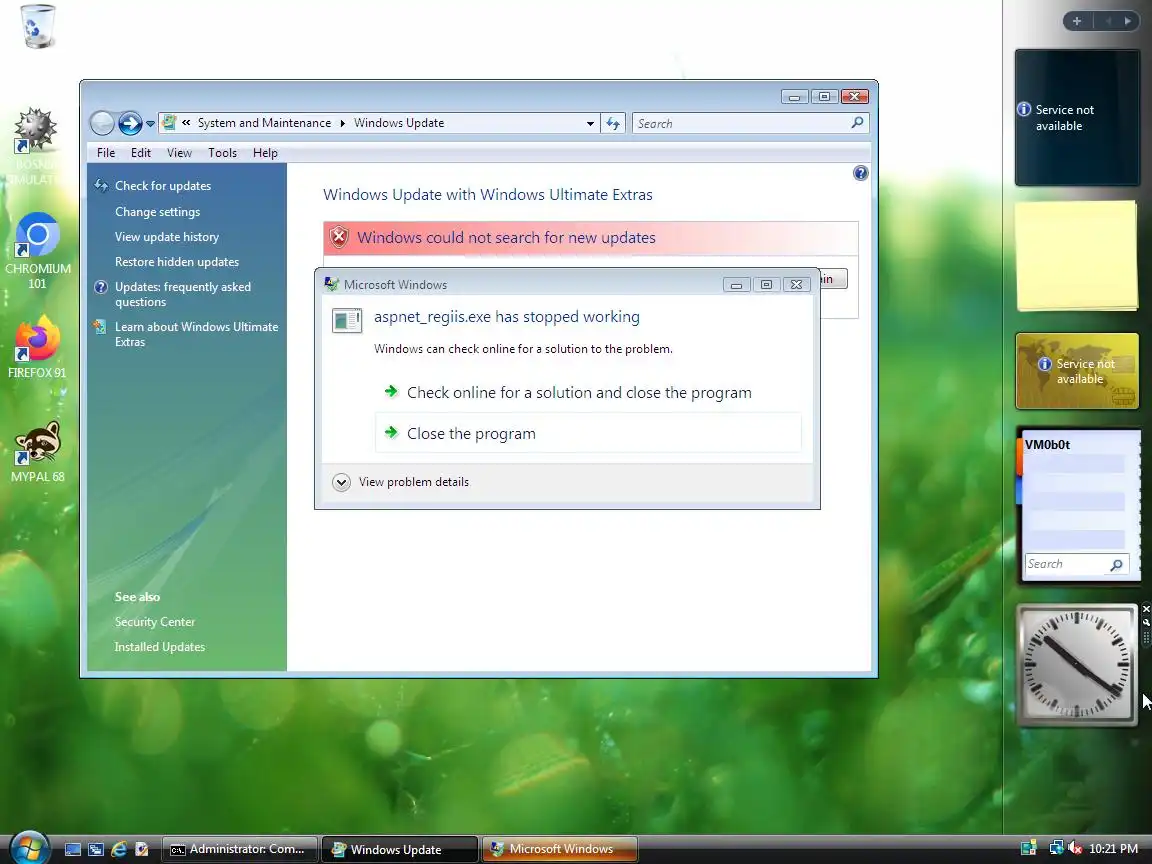This screenshot has width=1152, height=864.
Task: Close the Microsoft Windows error dialog
Action: [x=796, y=284]
